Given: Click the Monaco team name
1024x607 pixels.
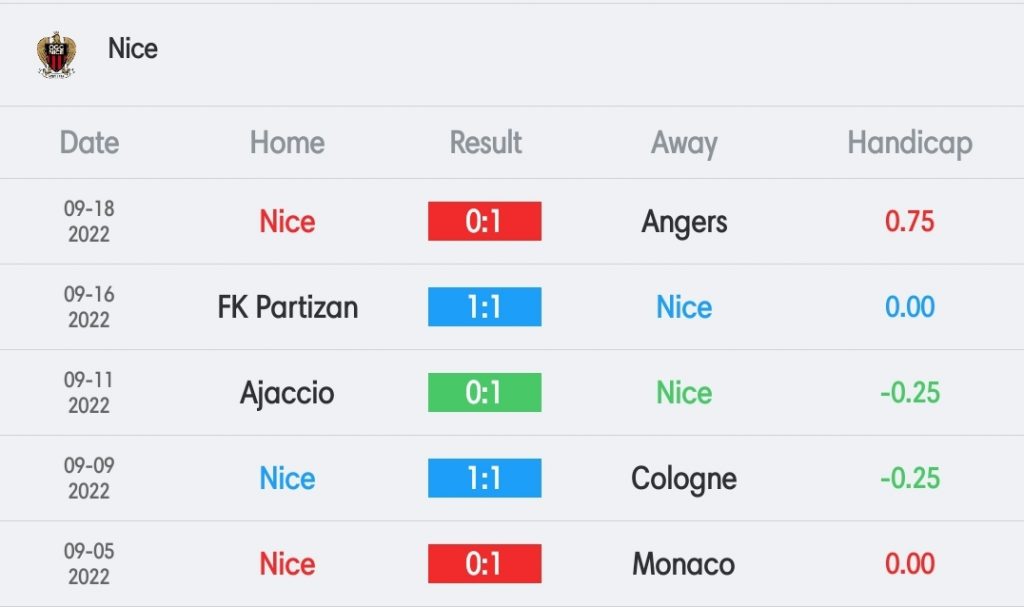Looking at the screenshot, I should (684, 564).
